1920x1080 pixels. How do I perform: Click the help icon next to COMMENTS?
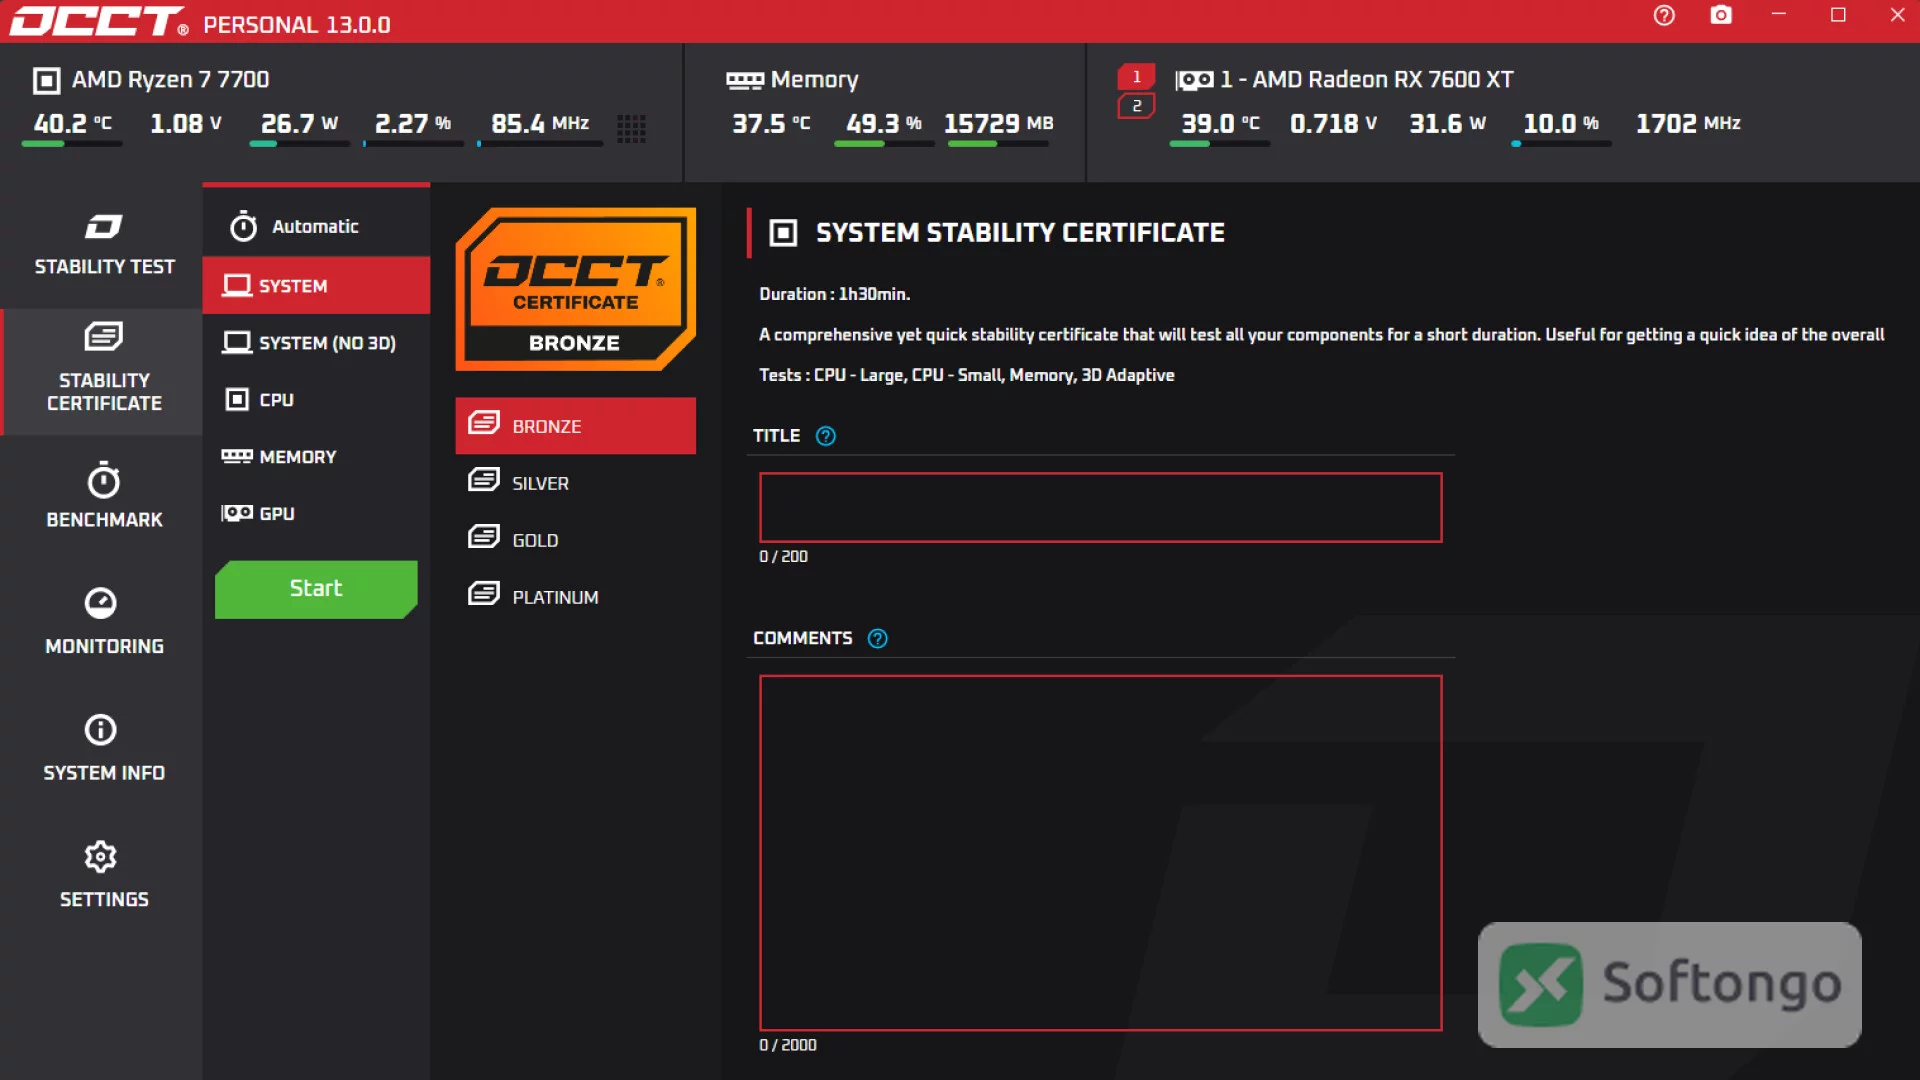click(877, 638)
